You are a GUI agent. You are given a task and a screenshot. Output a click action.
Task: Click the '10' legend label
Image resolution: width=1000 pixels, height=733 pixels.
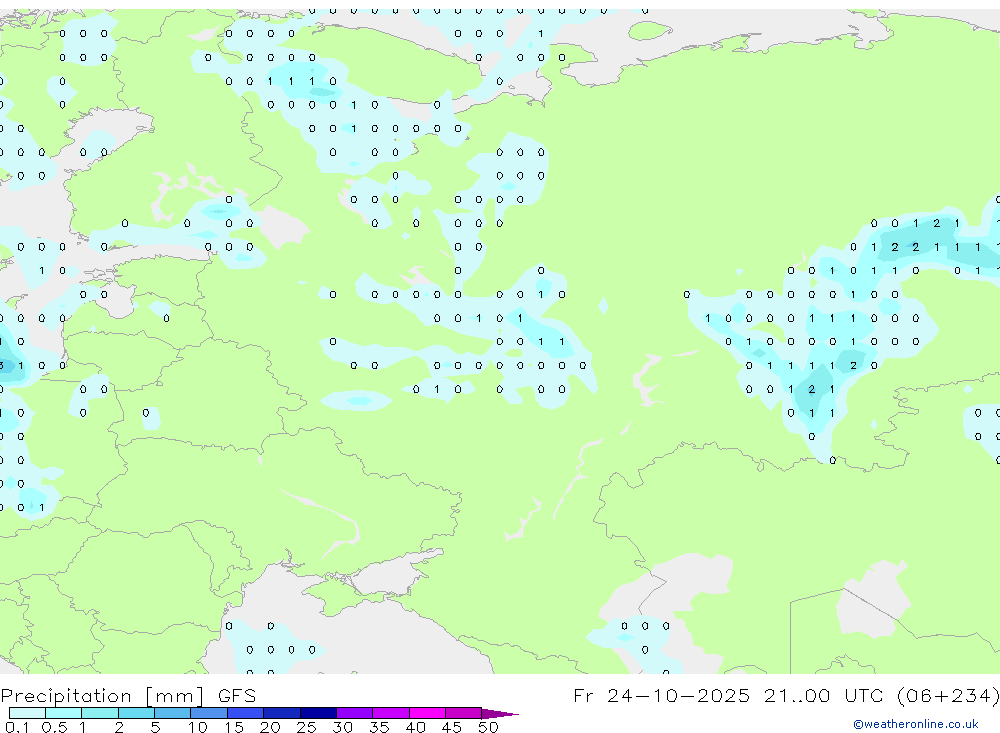click(x=198, y=727)
